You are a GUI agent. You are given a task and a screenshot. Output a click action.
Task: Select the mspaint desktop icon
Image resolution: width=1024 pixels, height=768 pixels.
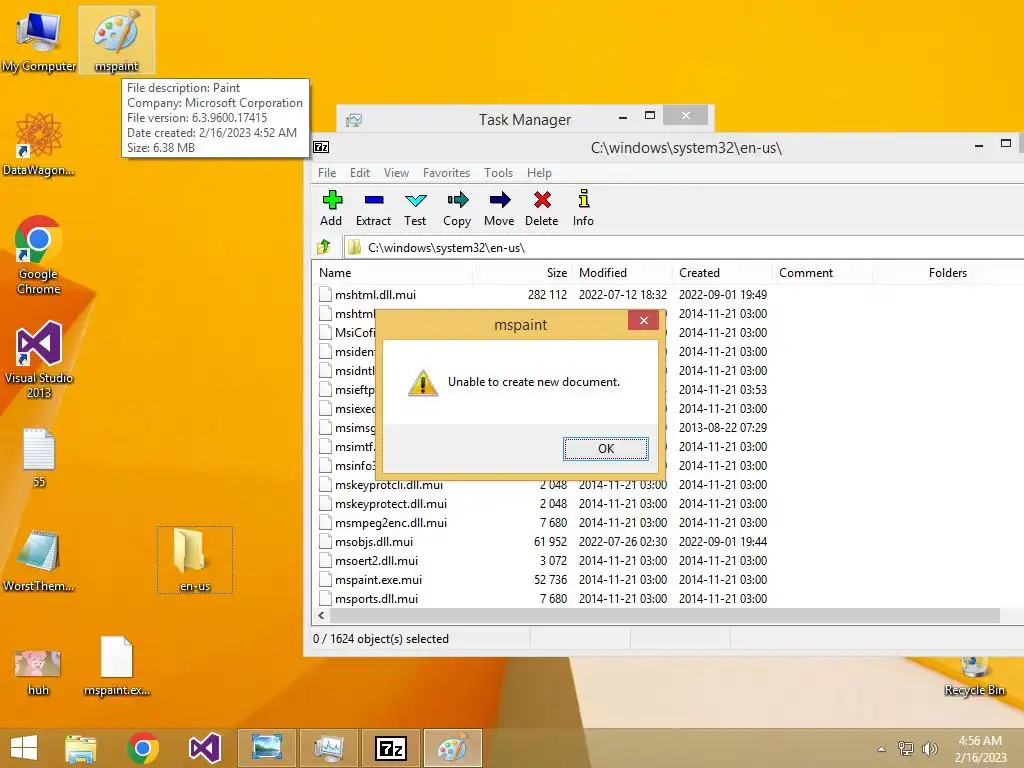coord(117,40)
